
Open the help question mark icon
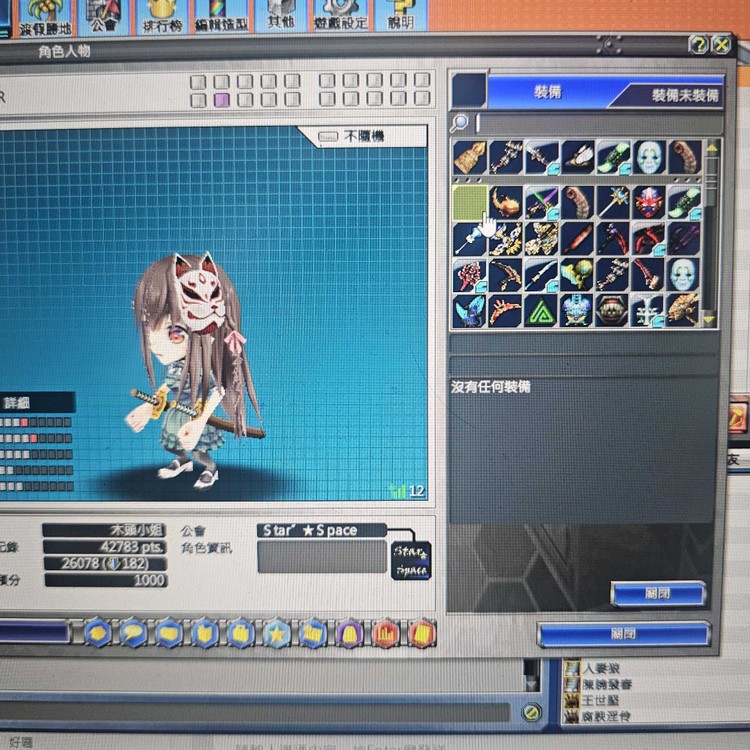(x=698, y=45)
